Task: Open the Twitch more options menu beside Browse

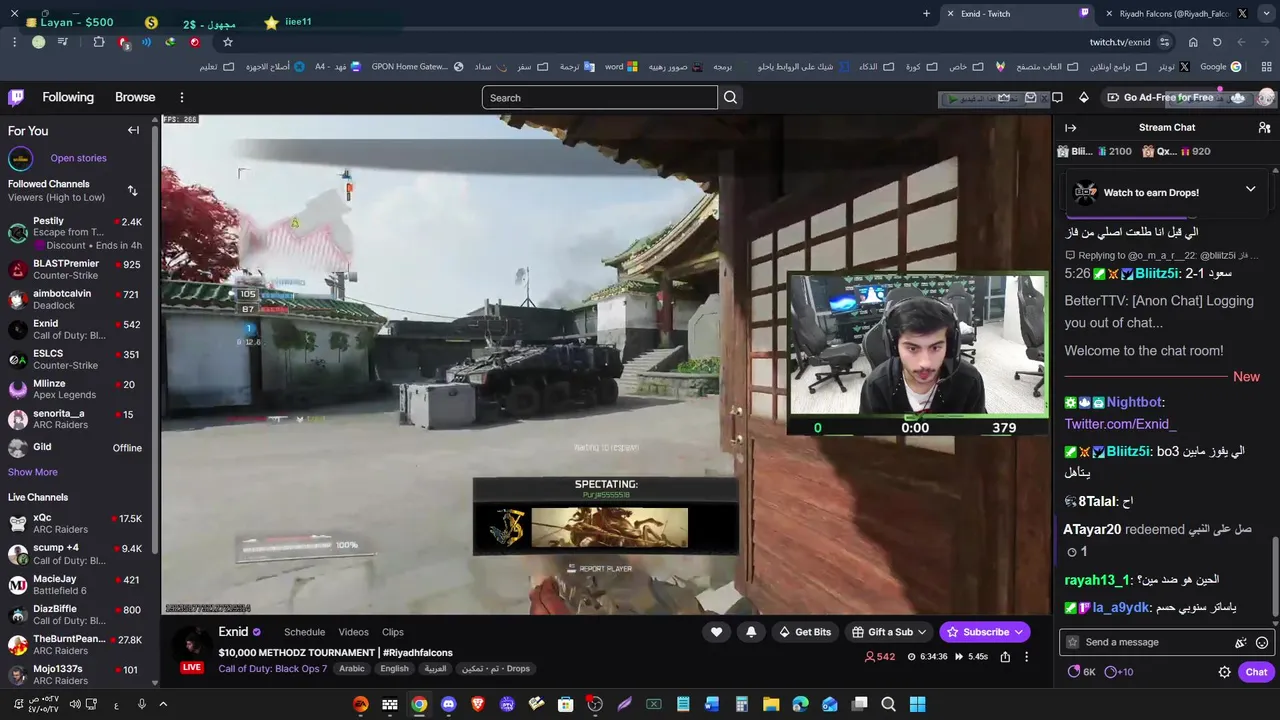Action: click(x=182, y=97)
